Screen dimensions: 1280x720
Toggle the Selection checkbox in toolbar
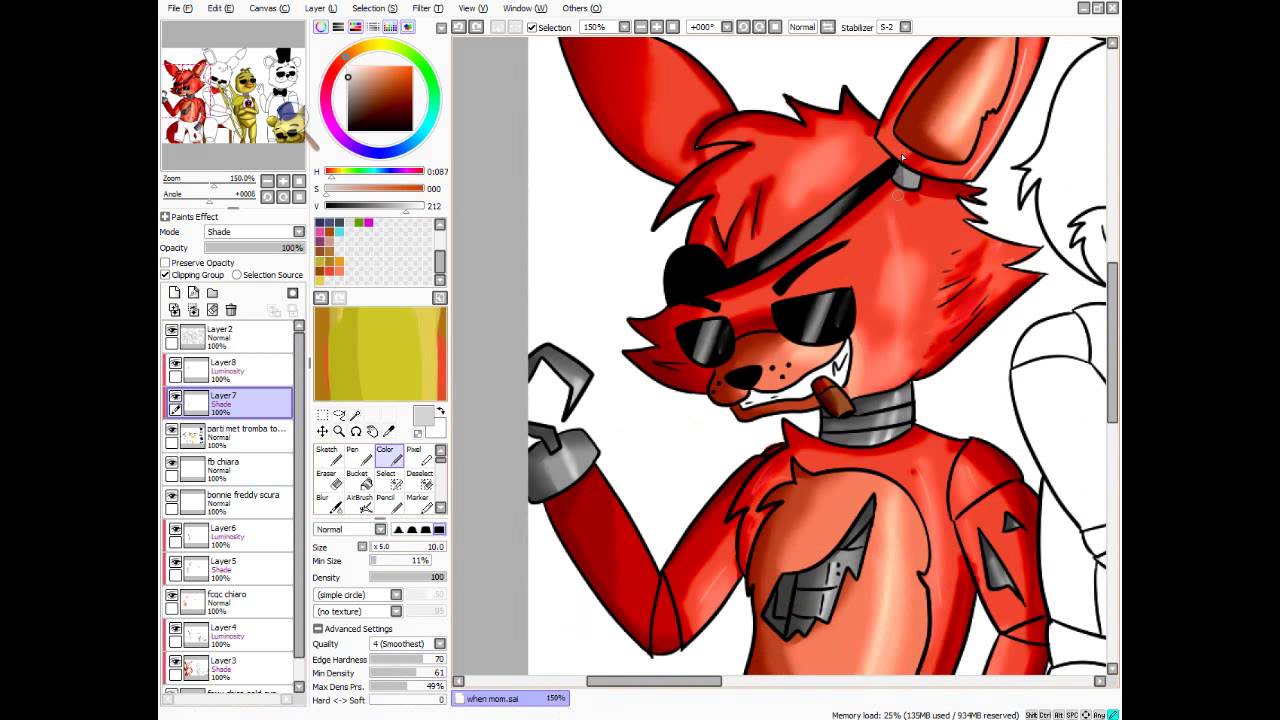(531, 27)
